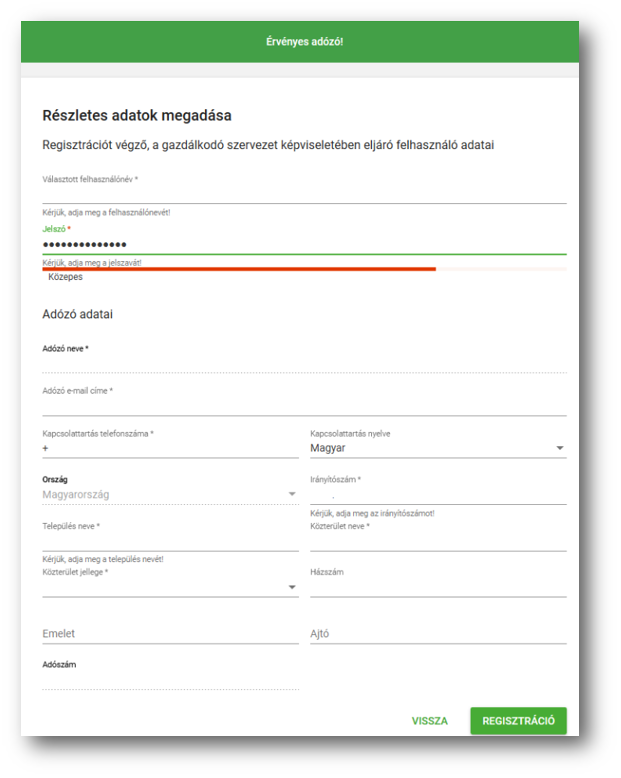This screenshot has width=621, height=778.
Task: Click the Adózó e-mail címe field
Action: 304,405
